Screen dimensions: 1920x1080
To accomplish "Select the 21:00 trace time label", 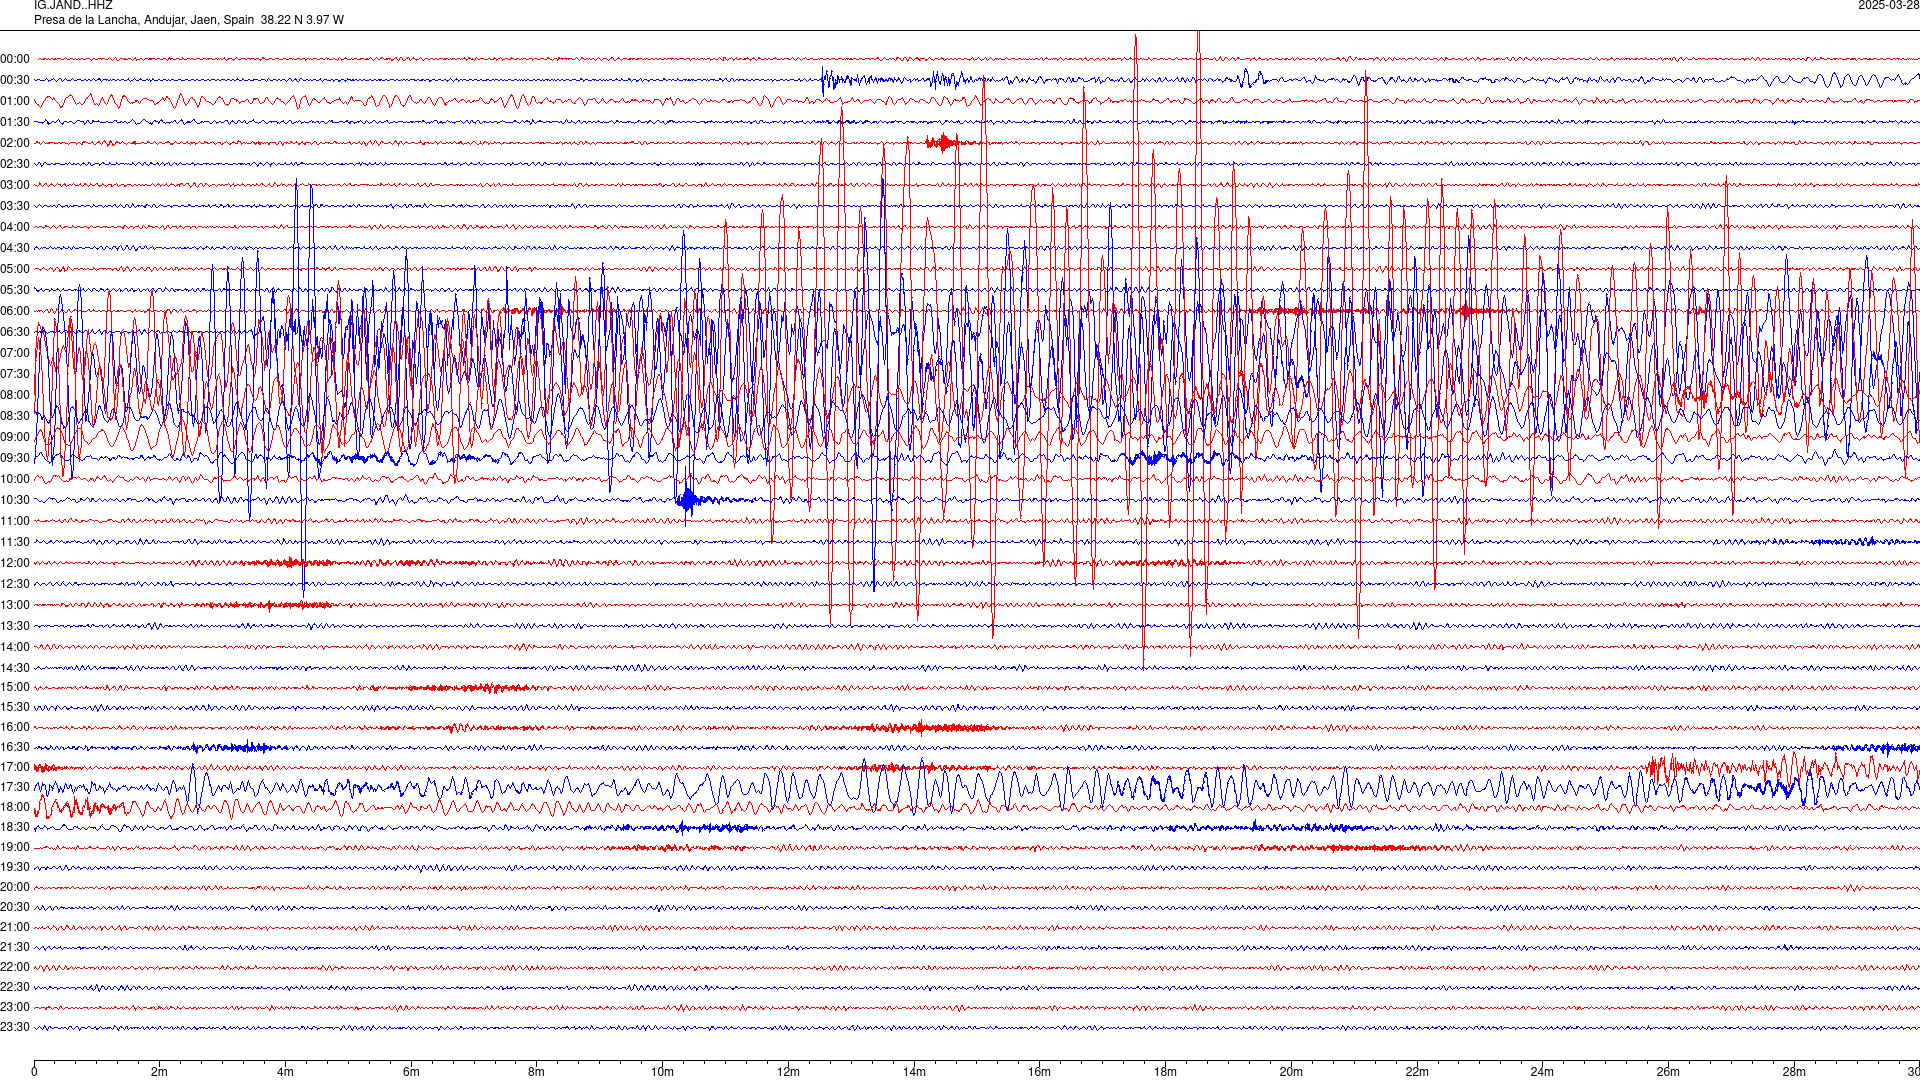I will coord(15,927).
